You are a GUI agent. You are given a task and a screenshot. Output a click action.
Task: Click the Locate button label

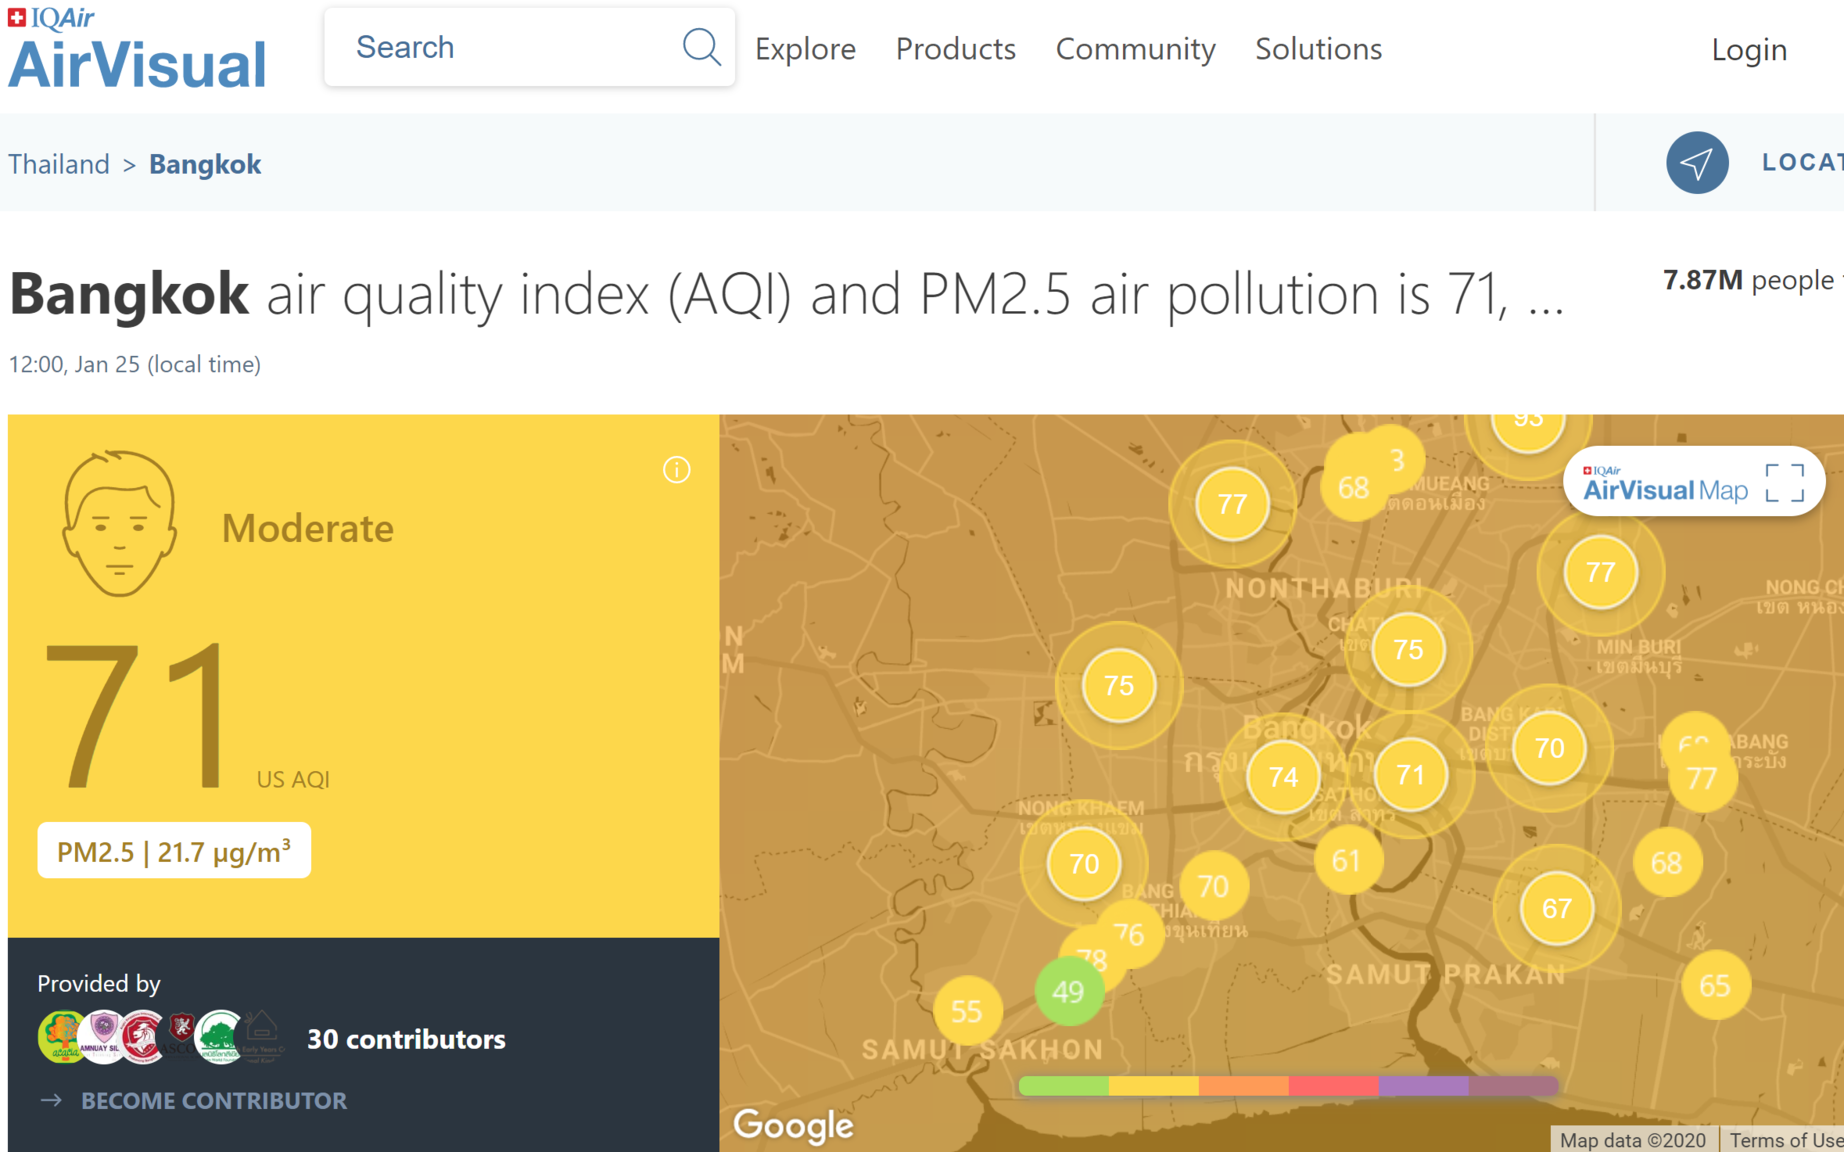point(1802,163)
